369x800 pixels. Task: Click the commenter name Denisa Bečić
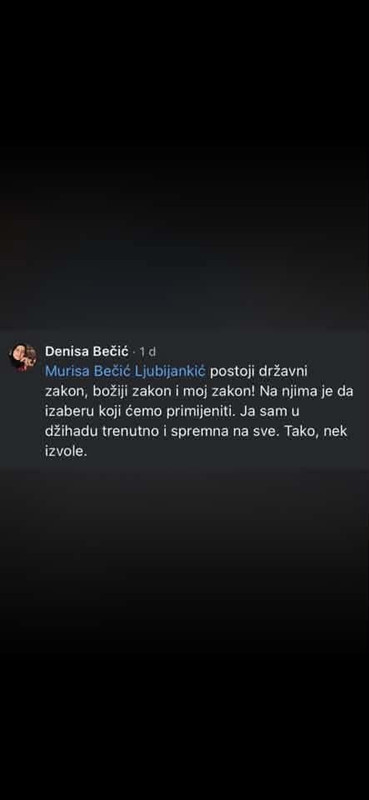(87, 351)
